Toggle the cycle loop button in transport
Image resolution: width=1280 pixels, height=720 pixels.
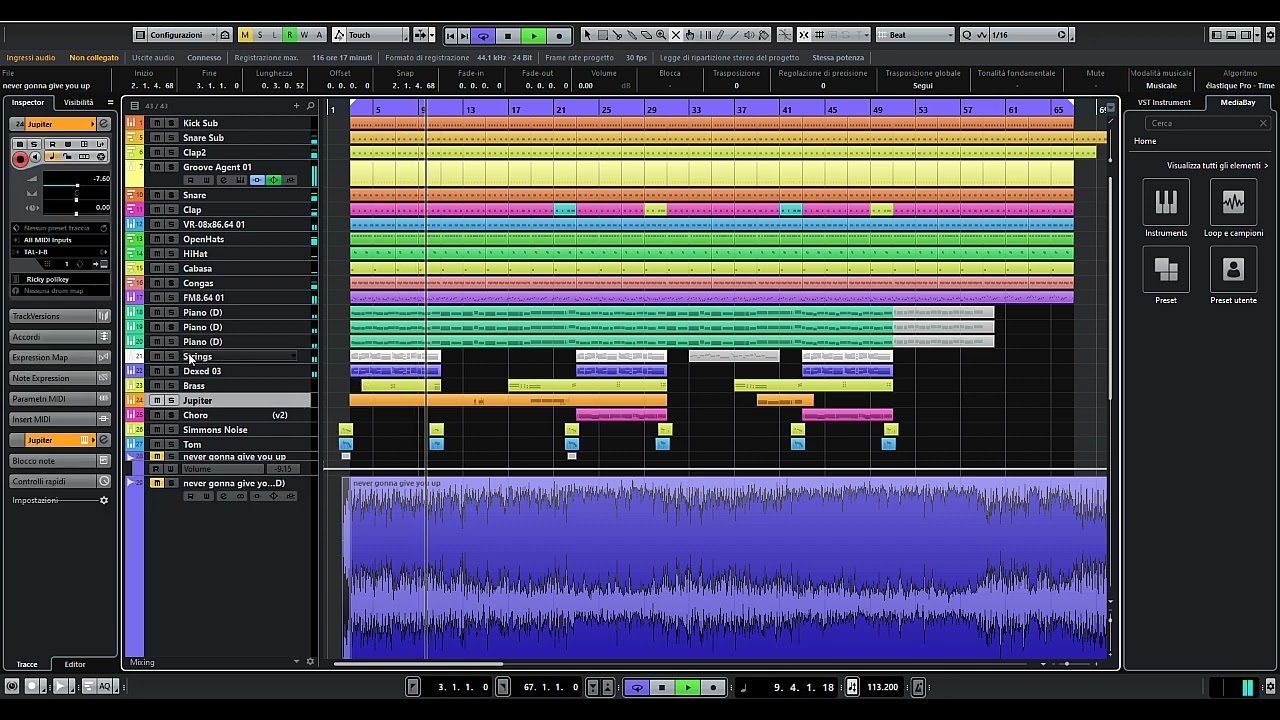(483, 35)
